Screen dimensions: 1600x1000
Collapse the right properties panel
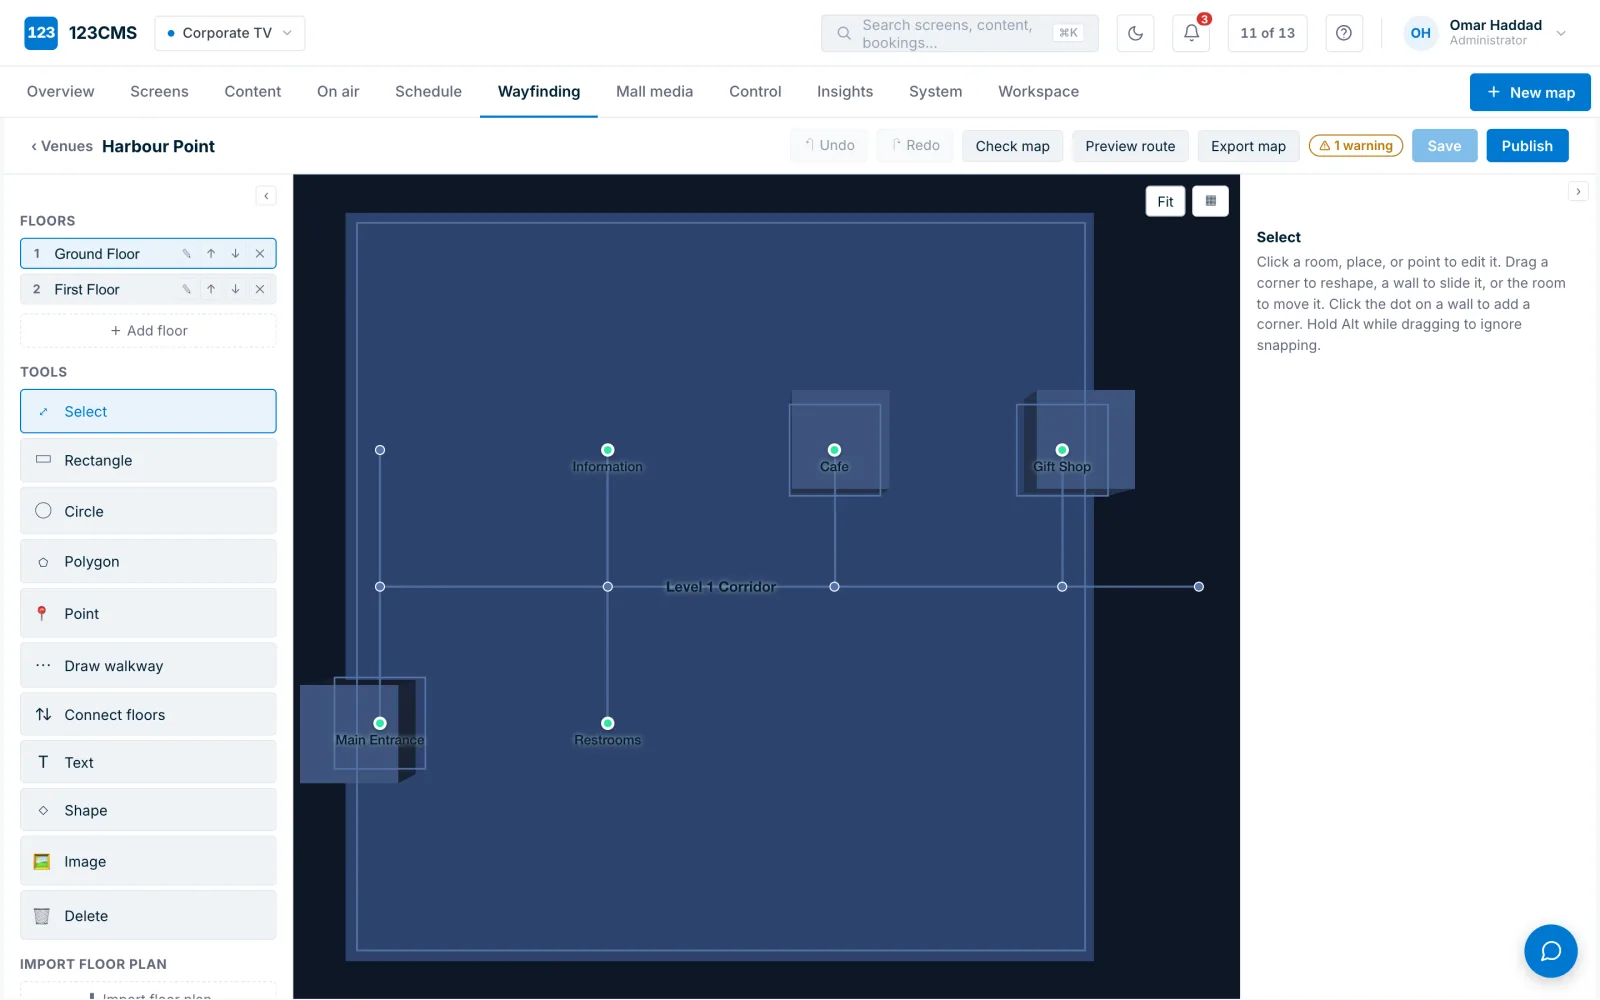coord(1578,191)
